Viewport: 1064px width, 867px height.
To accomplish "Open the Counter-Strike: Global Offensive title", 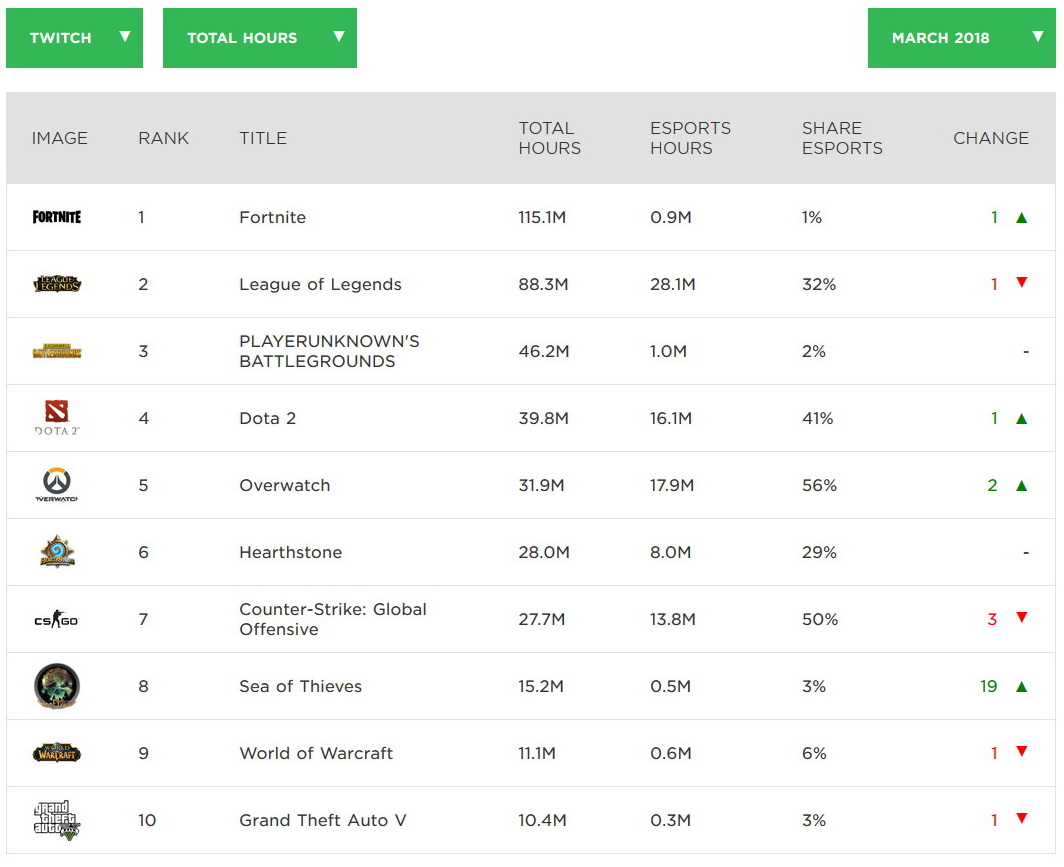I will click(x=333, y=619).
